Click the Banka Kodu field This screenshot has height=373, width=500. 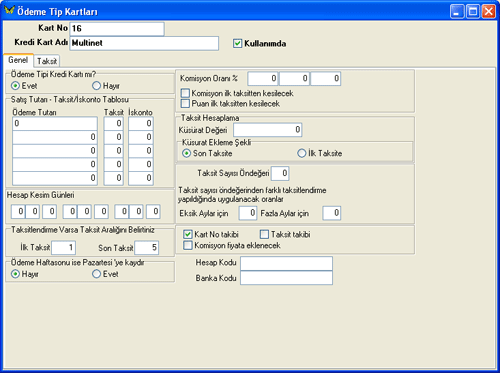[286, 278]
